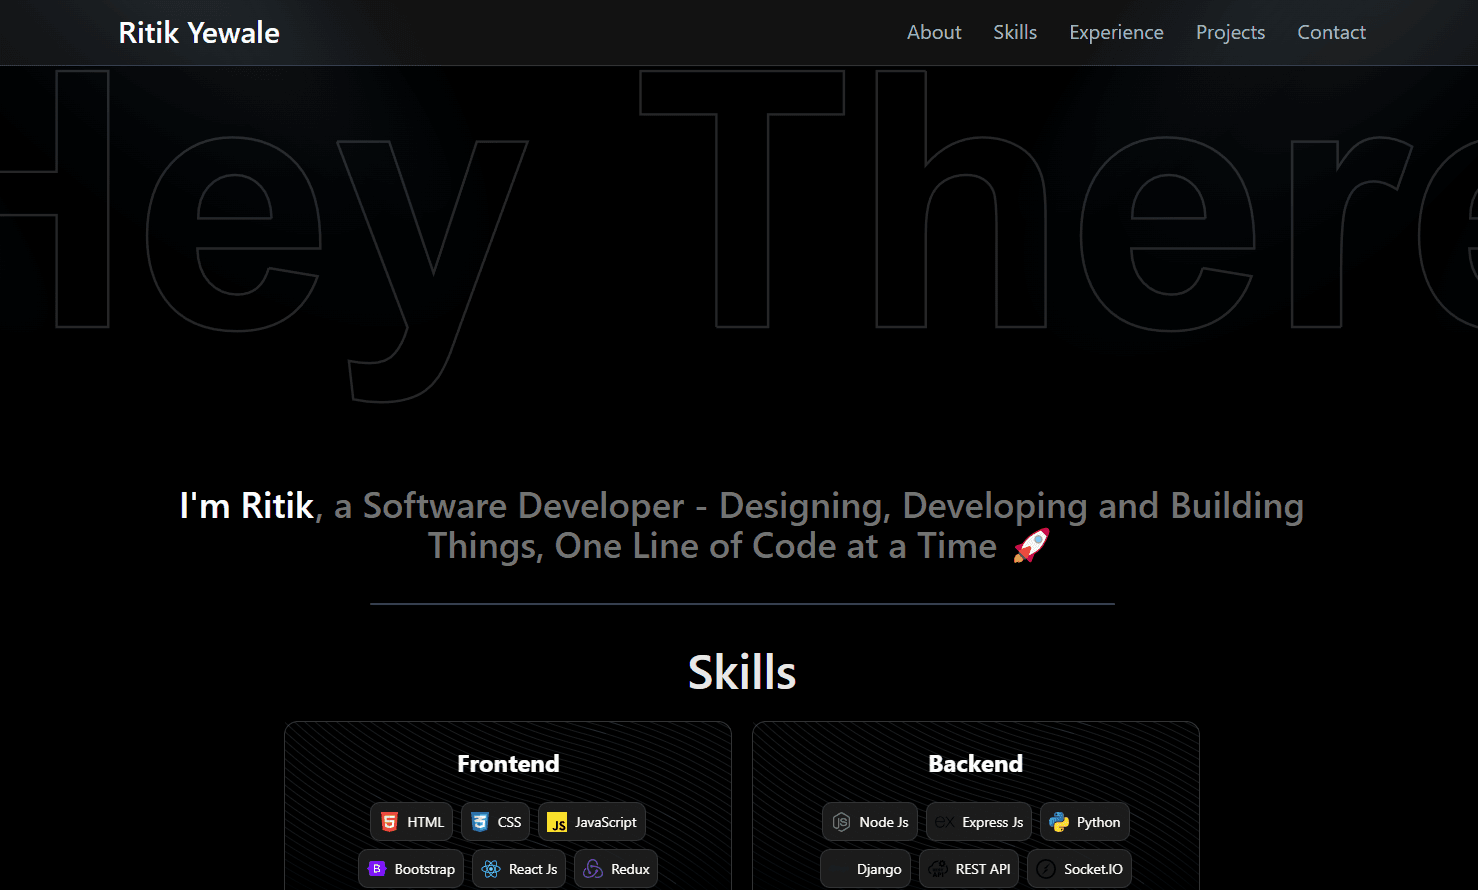Click the rocket emoji in tagline
The image size is (1478, 890).
[1031, 546]
